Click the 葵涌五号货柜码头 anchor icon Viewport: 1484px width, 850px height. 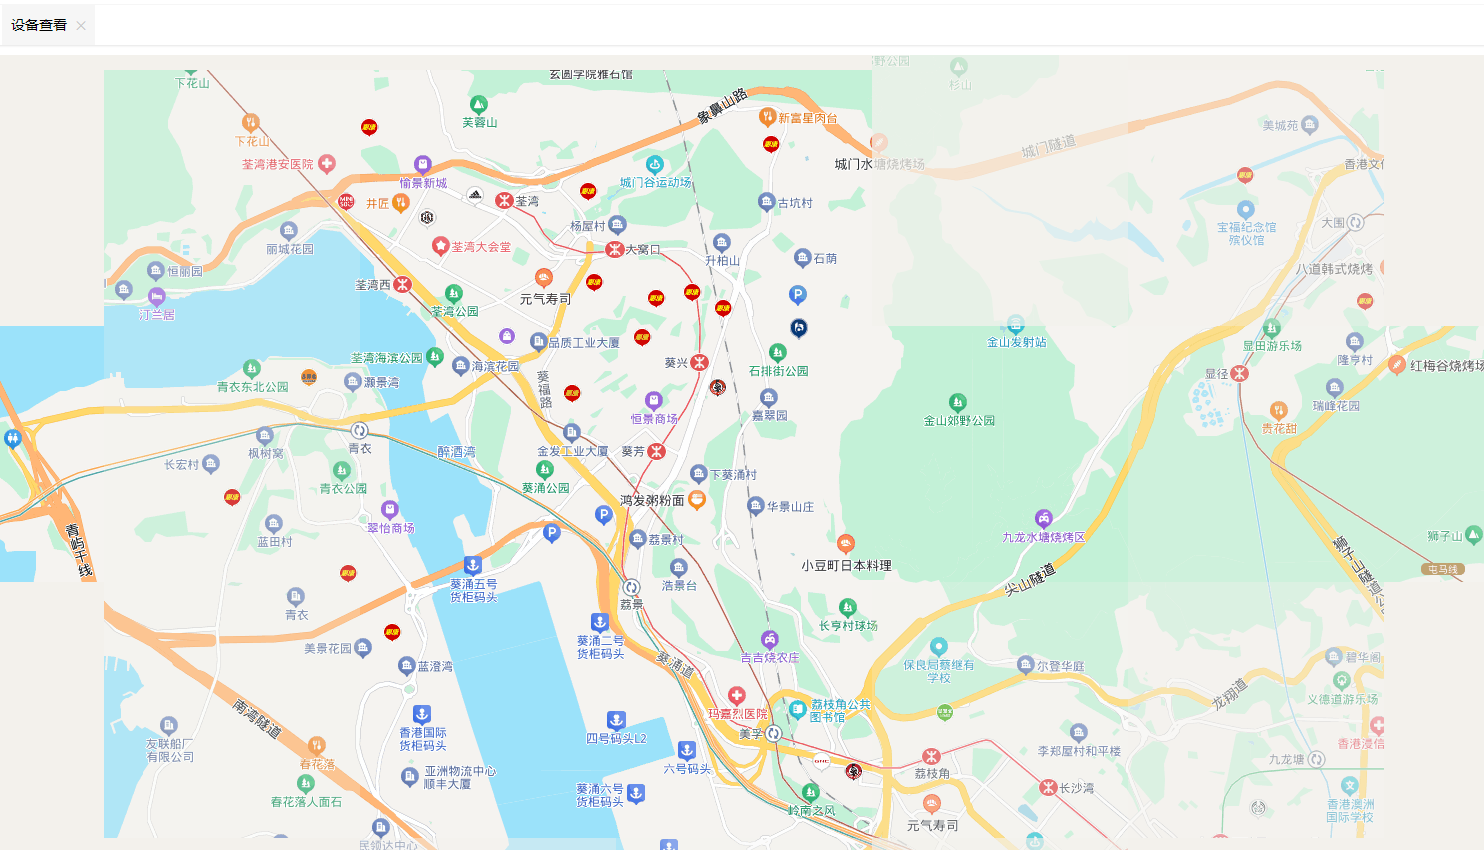pos(473,566)
